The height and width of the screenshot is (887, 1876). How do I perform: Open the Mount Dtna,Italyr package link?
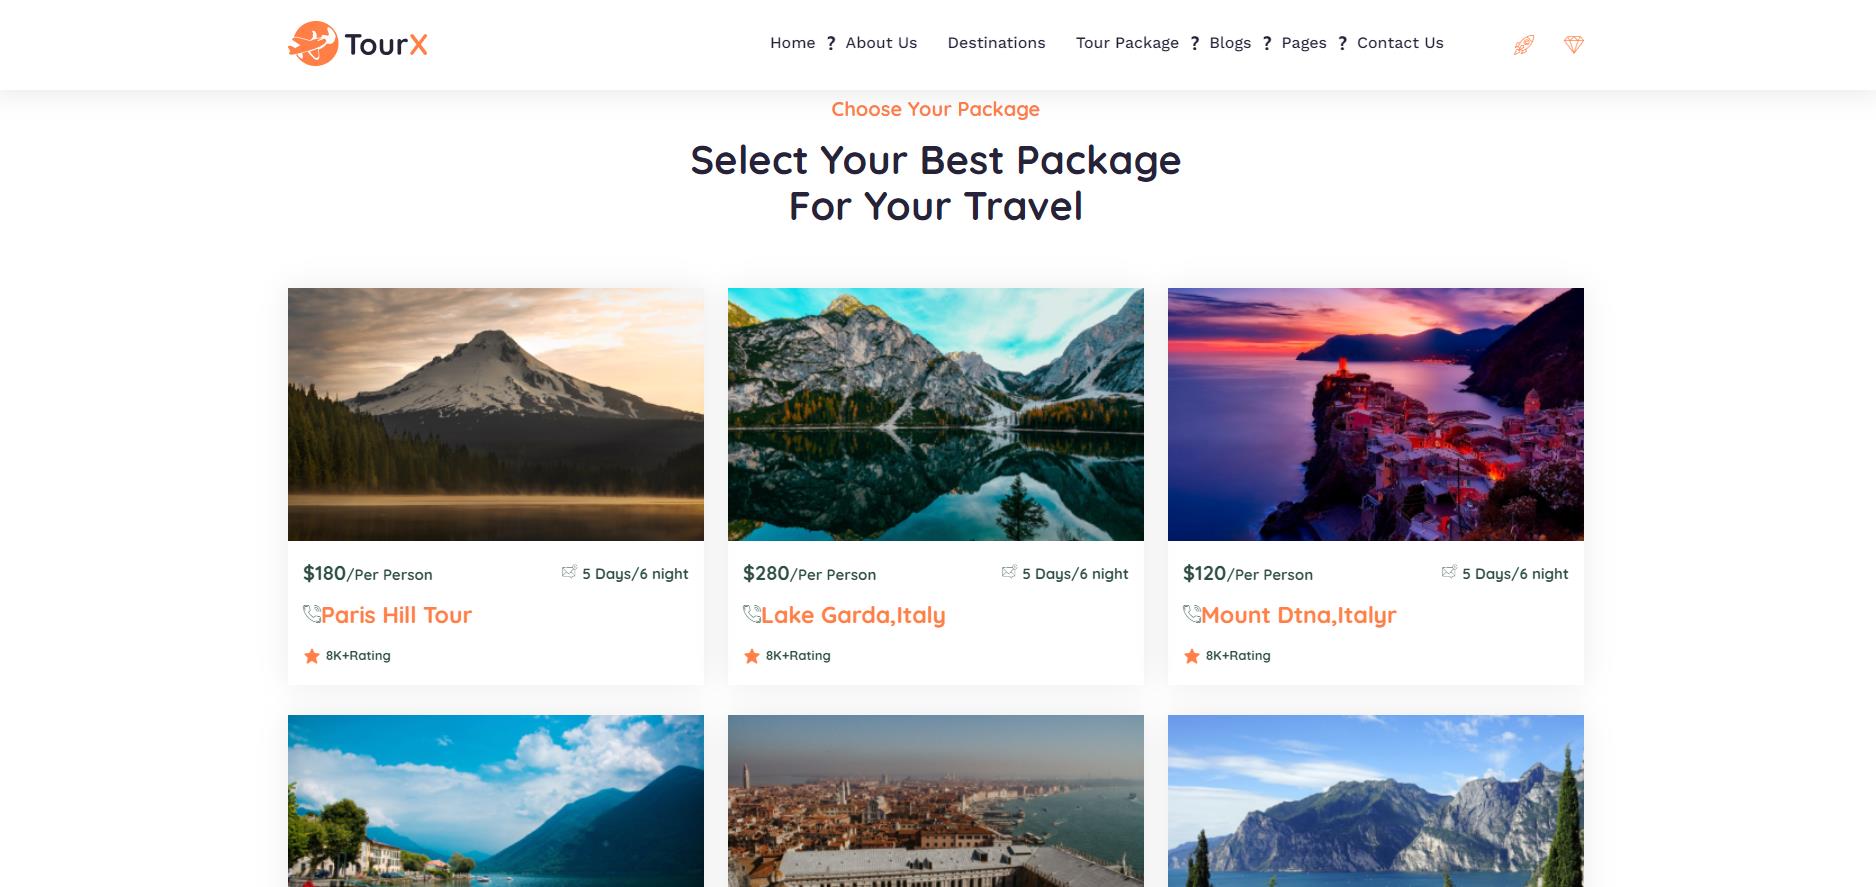point(1298,615)
